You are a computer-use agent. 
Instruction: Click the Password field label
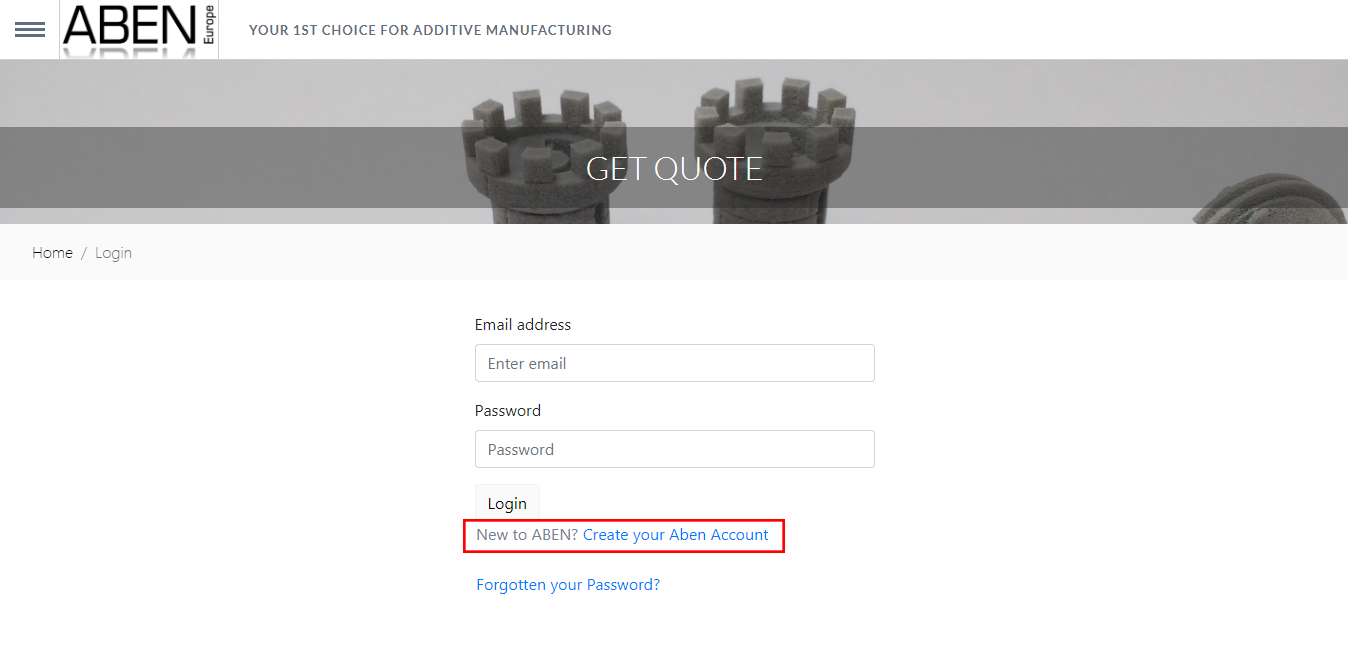click(x=508, y=411)
